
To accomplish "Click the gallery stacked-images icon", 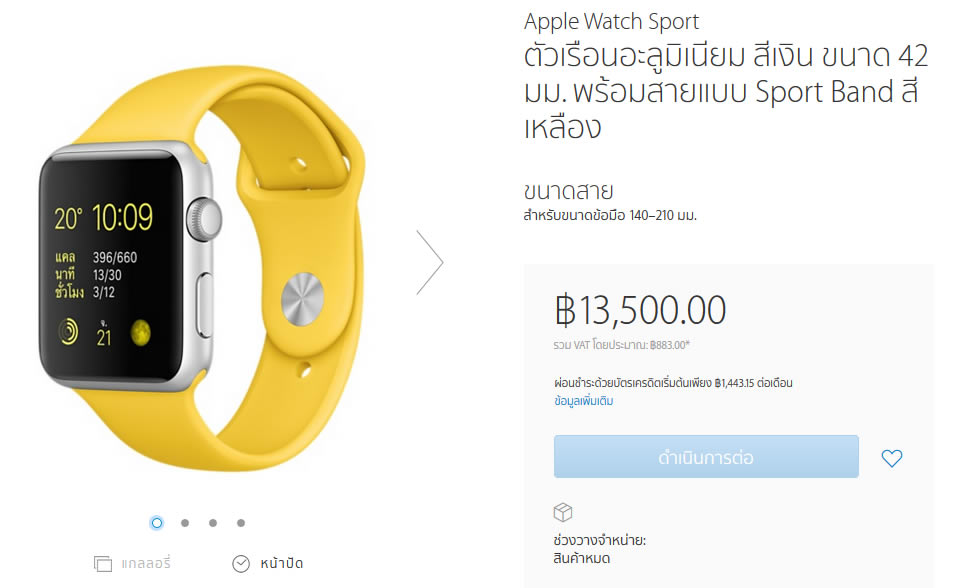I will 103,563.
